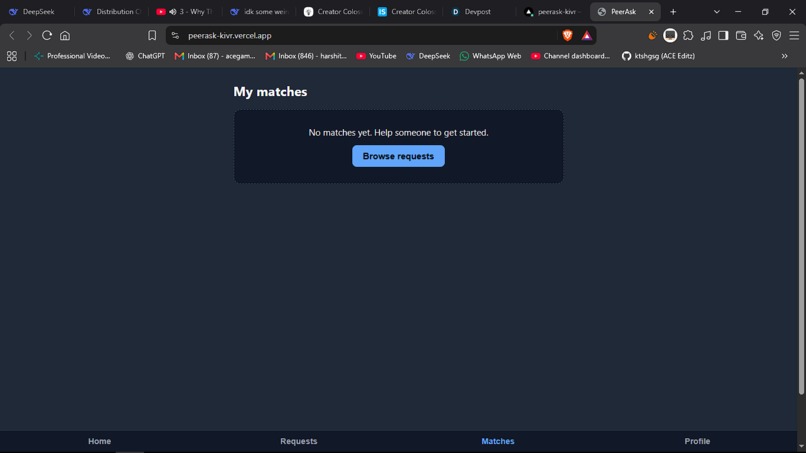Open the DeepSeek bookmark
The width and height of the screenshot is (806, 453).
point(428,56)
